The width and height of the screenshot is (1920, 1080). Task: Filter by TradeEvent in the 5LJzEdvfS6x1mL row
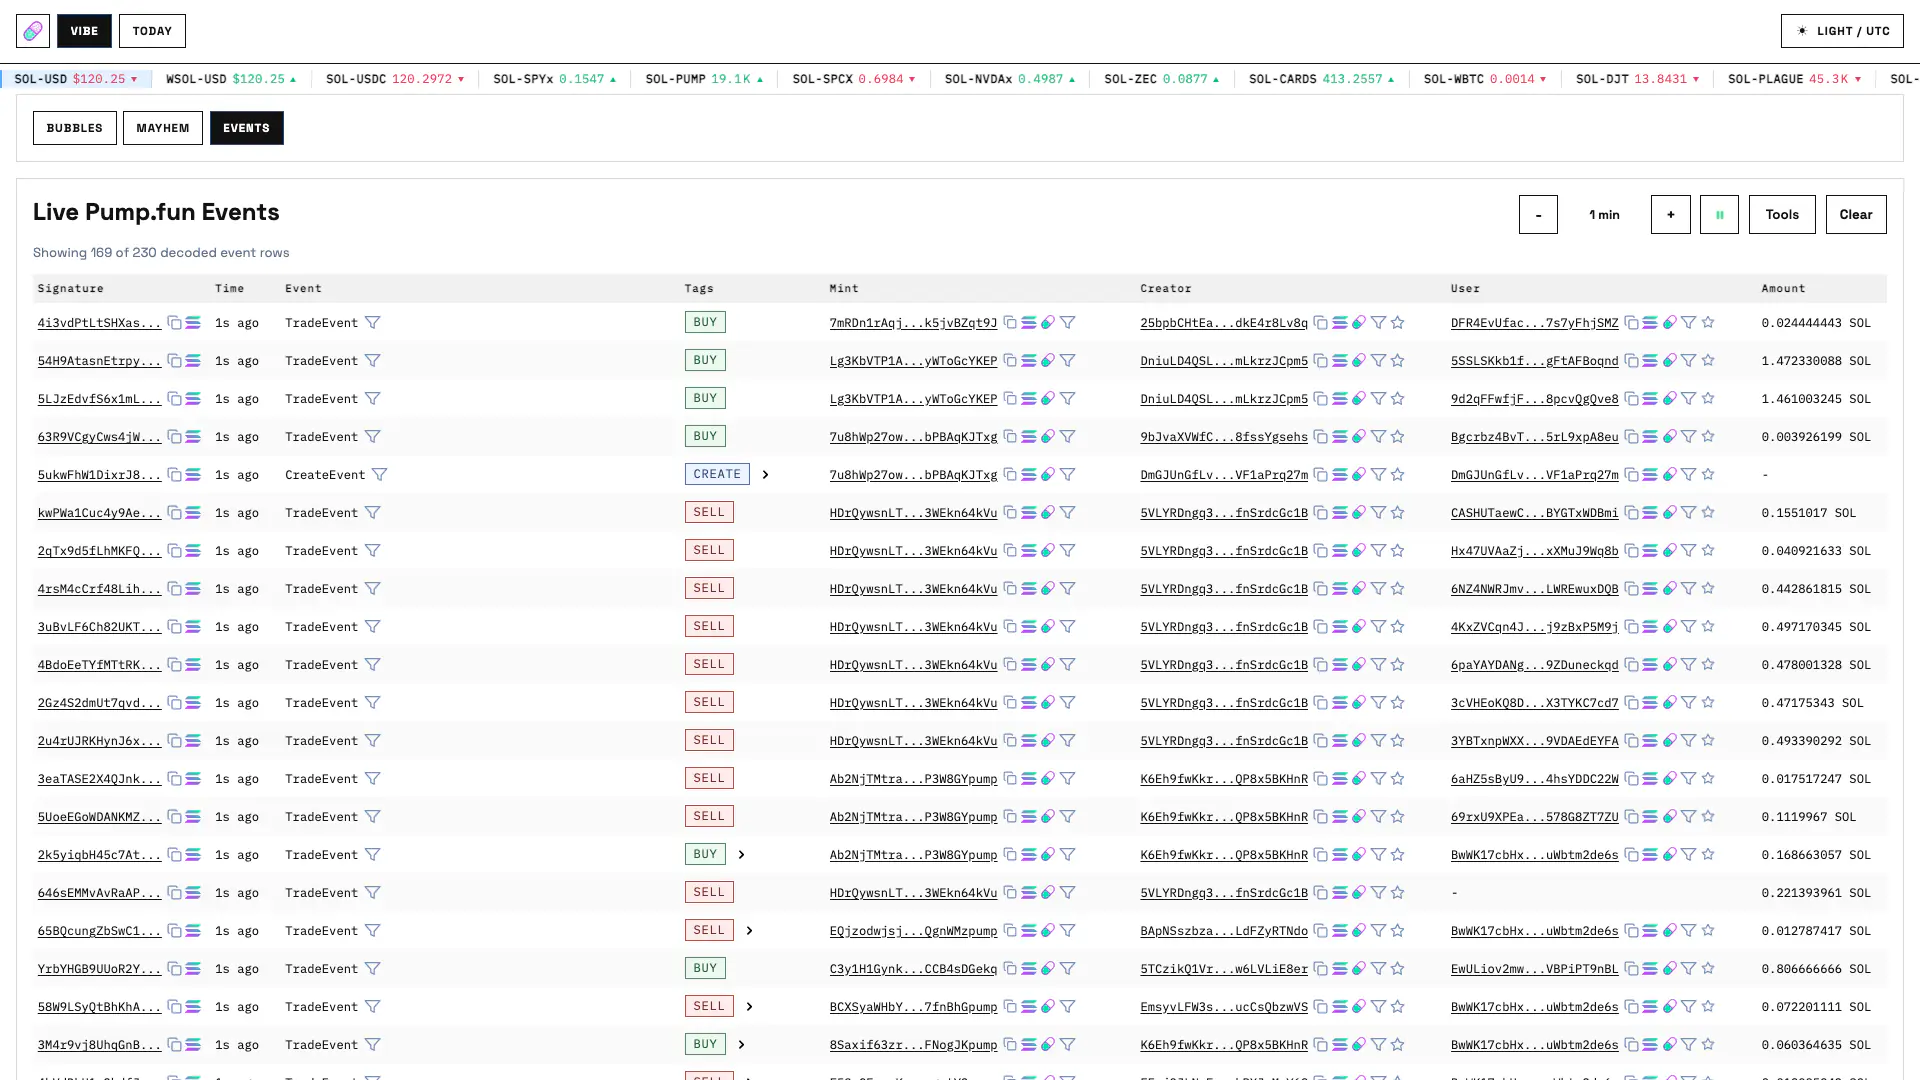pos(372,399)
